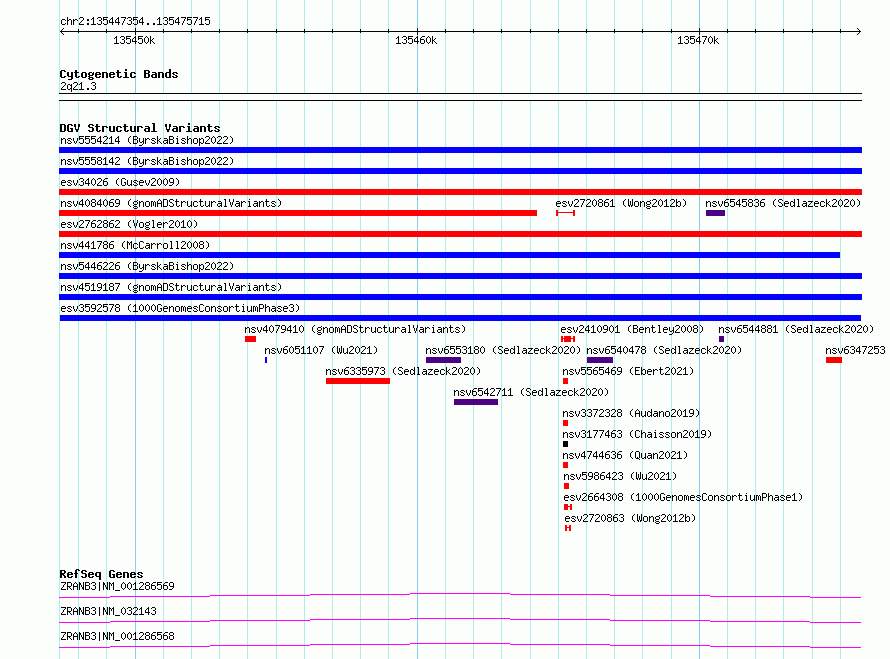Click the DGV Structural Variants track title
Screen dimensions: 890x659
(140, 128)
